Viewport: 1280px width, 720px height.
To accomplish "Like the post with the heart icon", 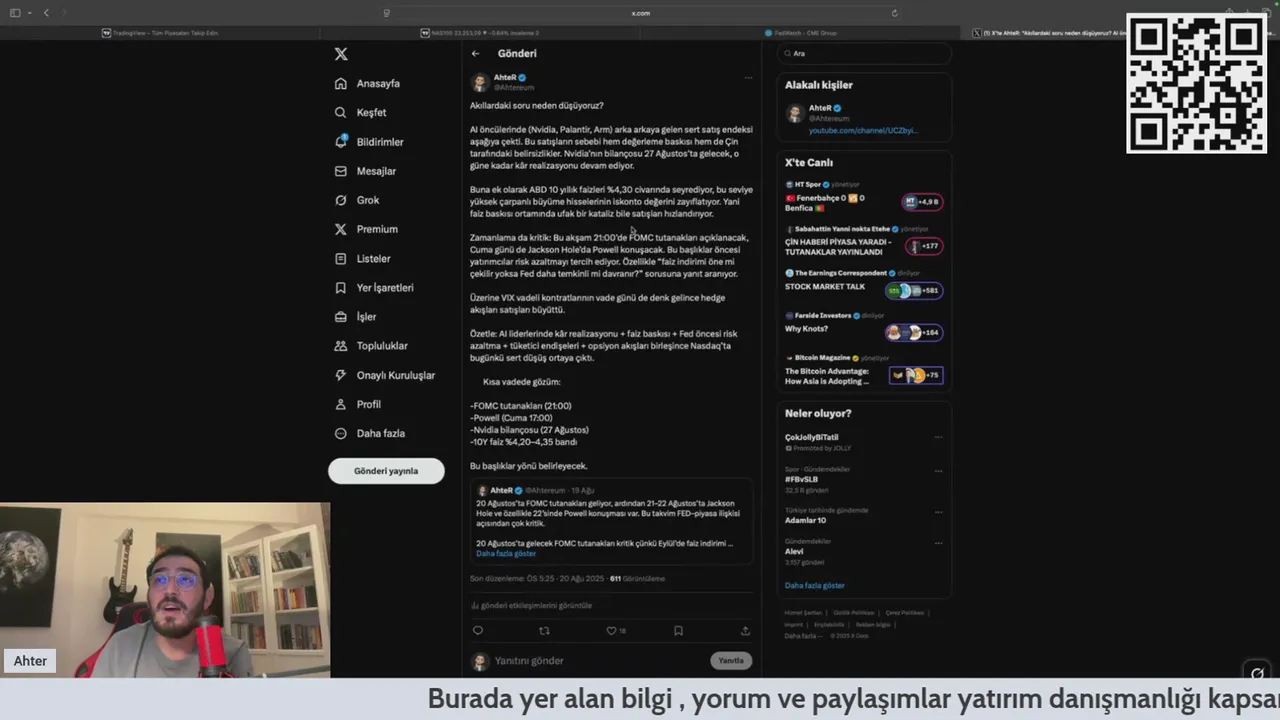I will (x=611, y=631).
